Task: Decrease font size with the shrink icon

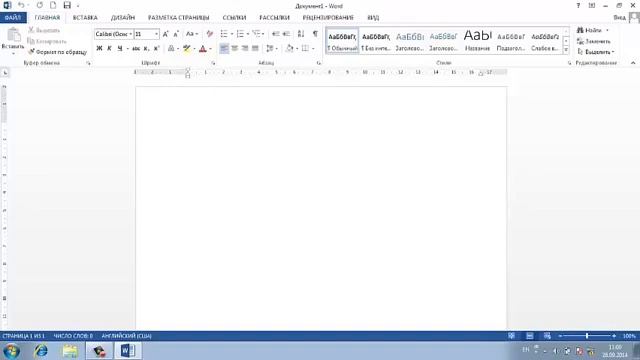Action: tap(176, 34)
